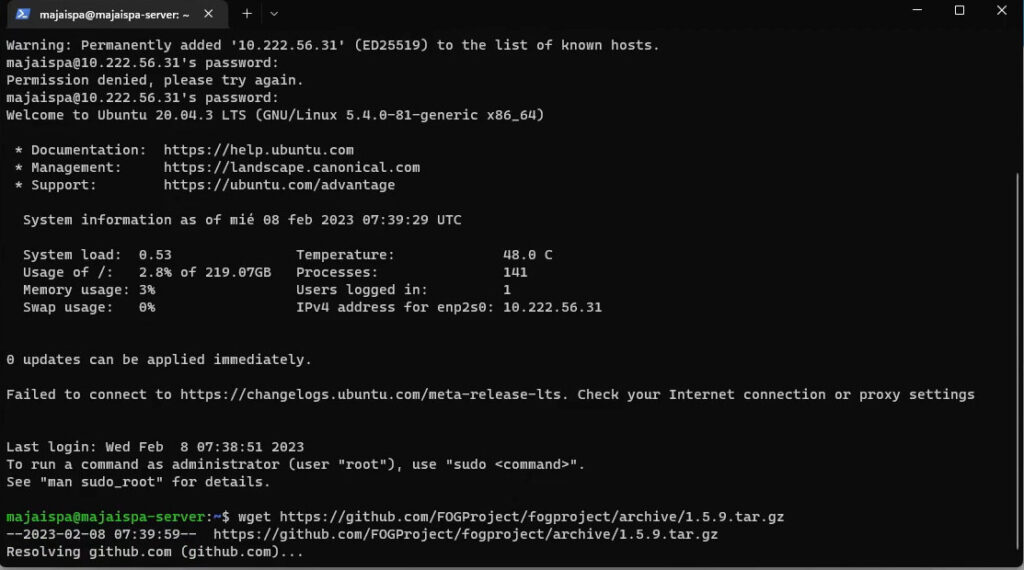Close the majaispa@majaispa-server tab
Viewport: 1024px width, 570px height.
point(209,14)
